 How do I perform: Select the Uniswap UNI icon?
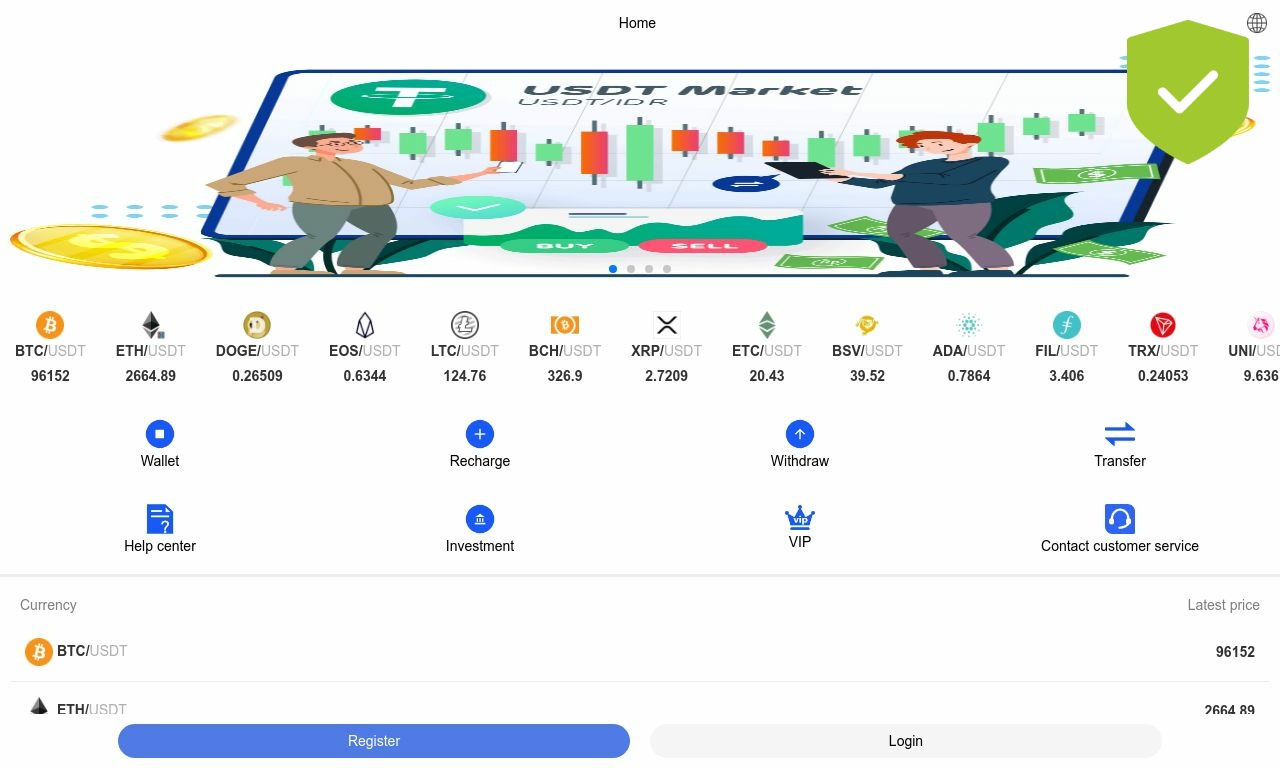pyautogui.click(x=1262, y=325)
